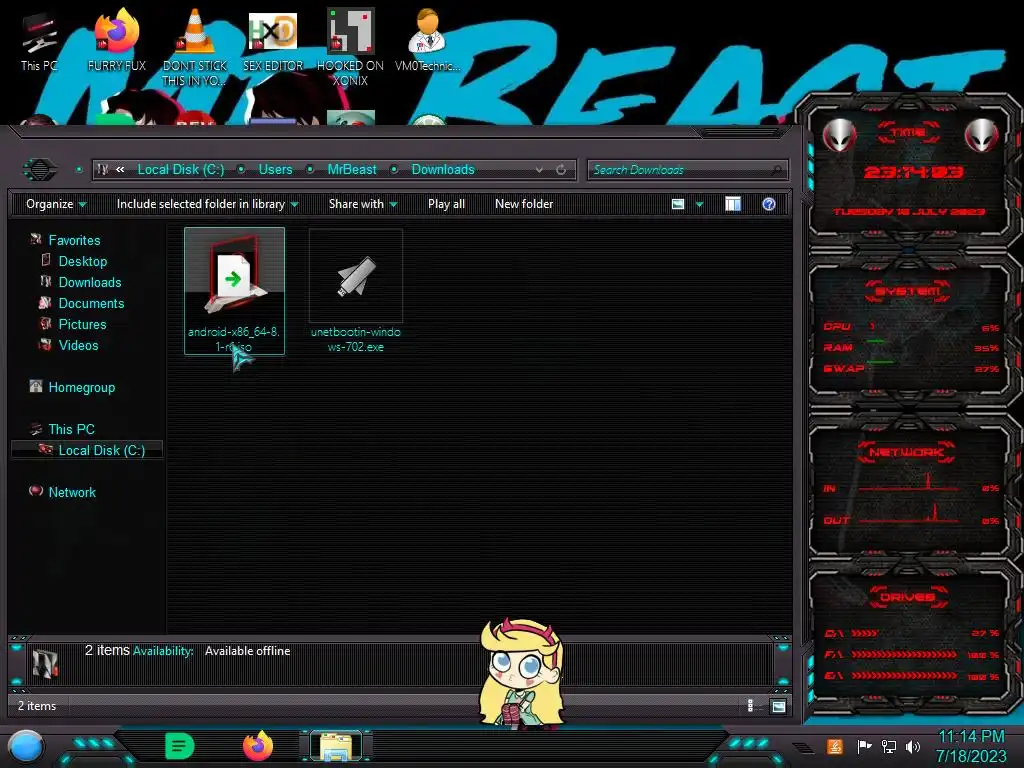The height and width of the screenshot is (768, 1024).
Task: Open Firefox from the taskbar
Action: 258,746
